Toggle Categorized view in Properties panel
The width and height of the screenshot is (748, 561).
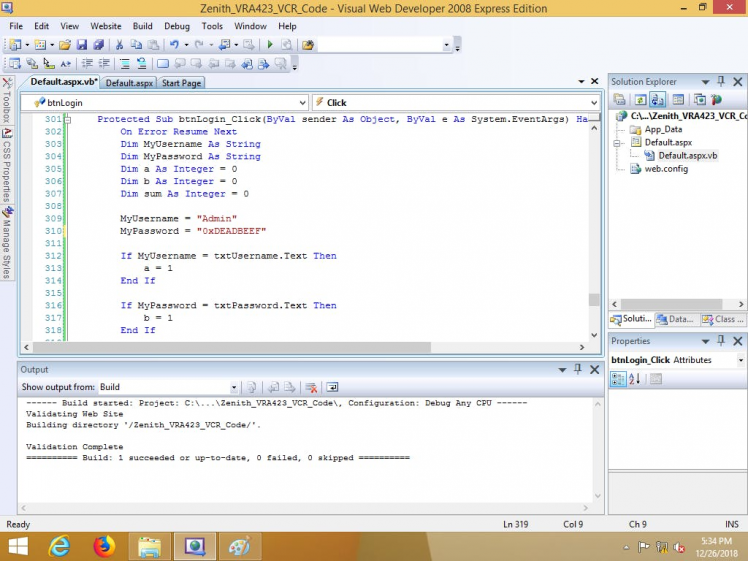coord(617,379)
